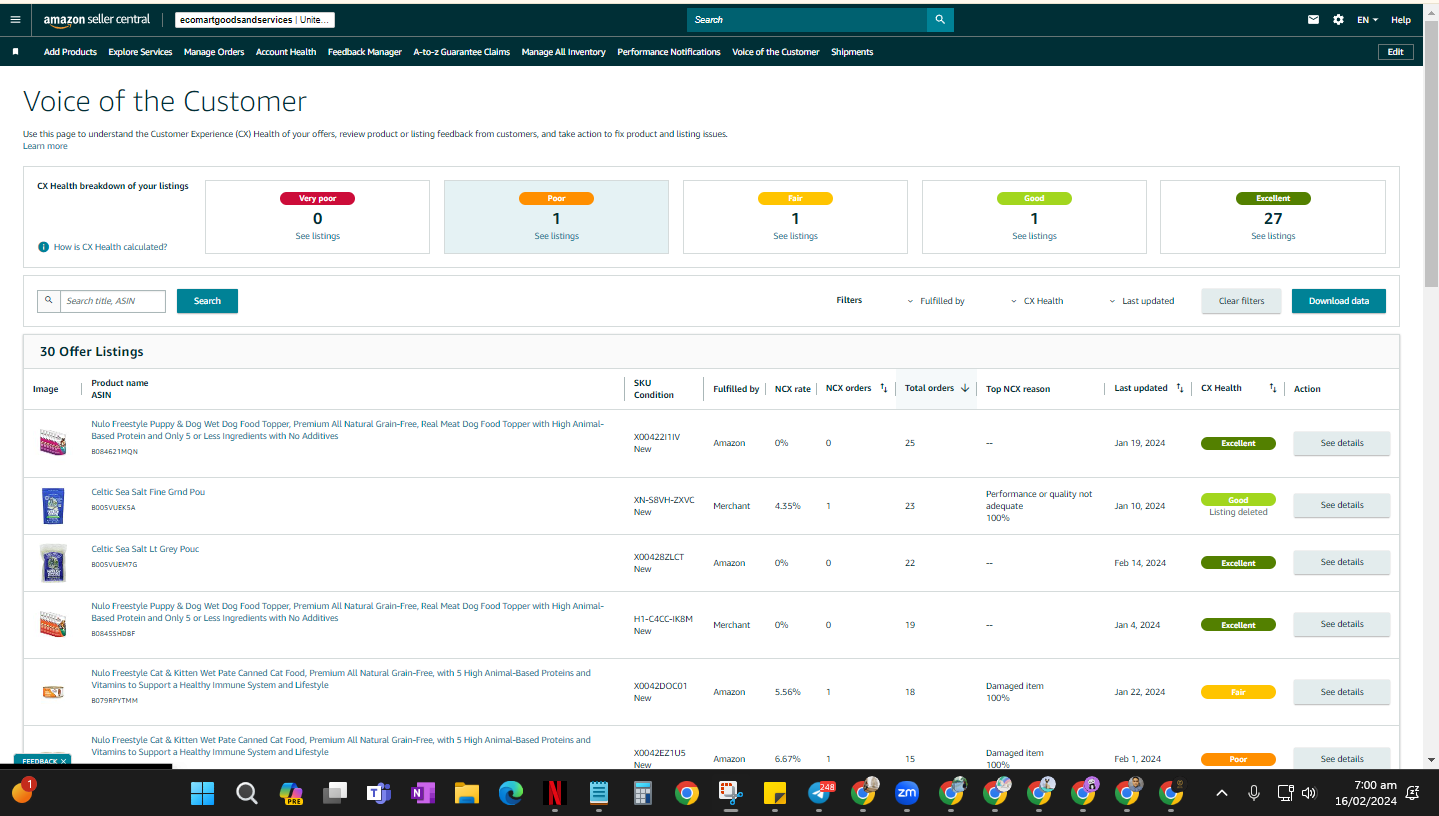Click the Edit navigation button
The width and height of the screenshot is (1439, 816).
point(1395,52)
